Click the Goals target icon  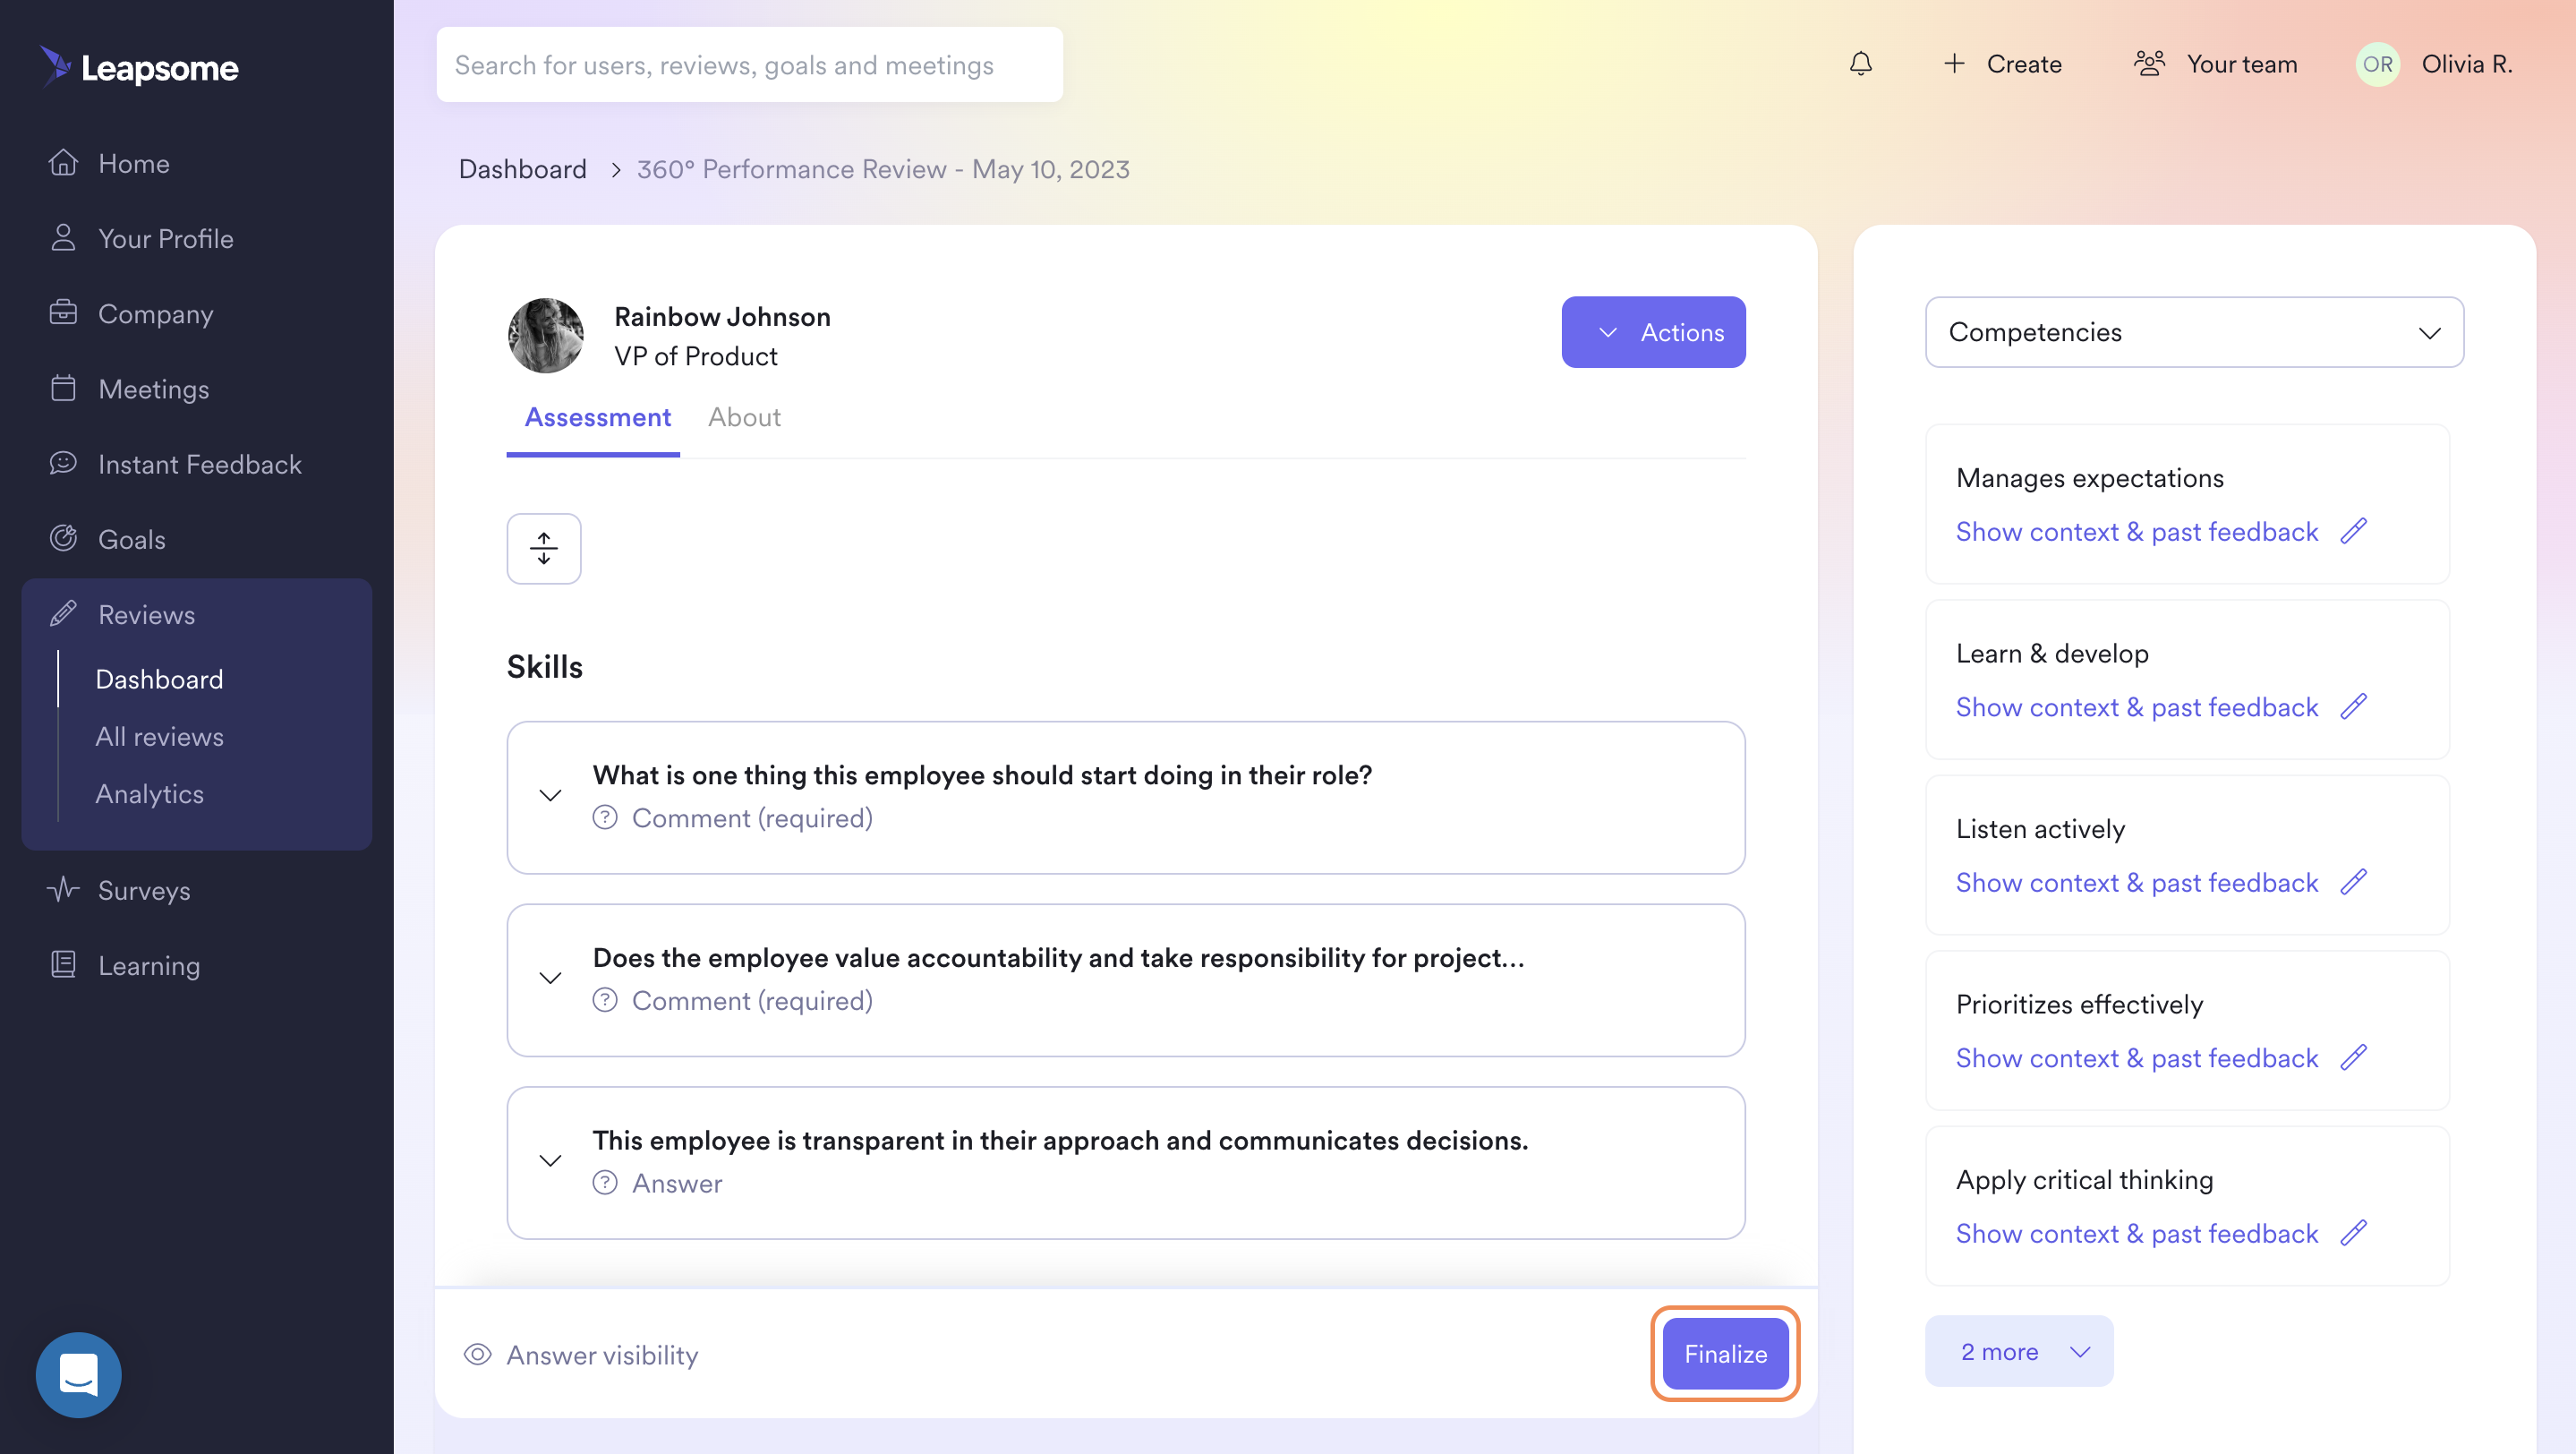(63, 538)
